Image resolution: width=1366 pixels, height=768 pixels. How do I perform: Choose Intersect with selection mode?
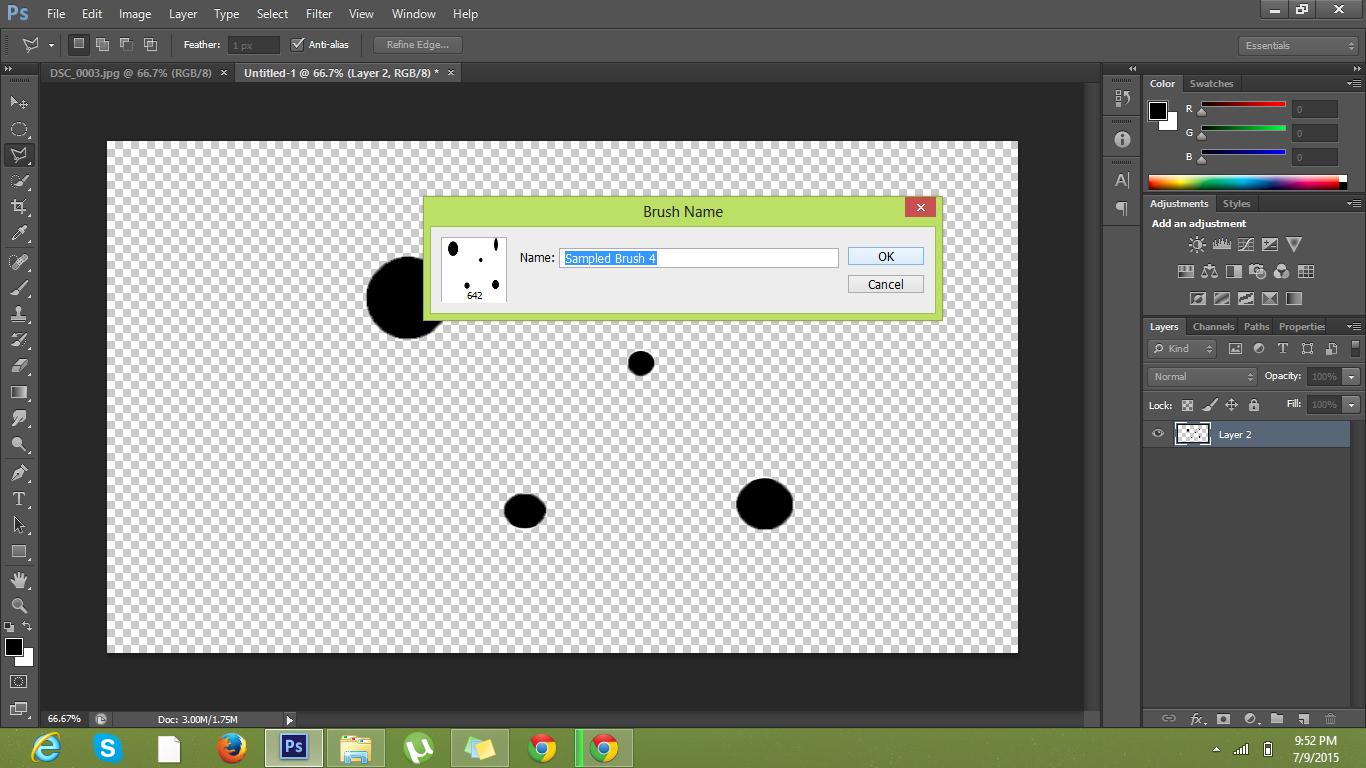151,44
